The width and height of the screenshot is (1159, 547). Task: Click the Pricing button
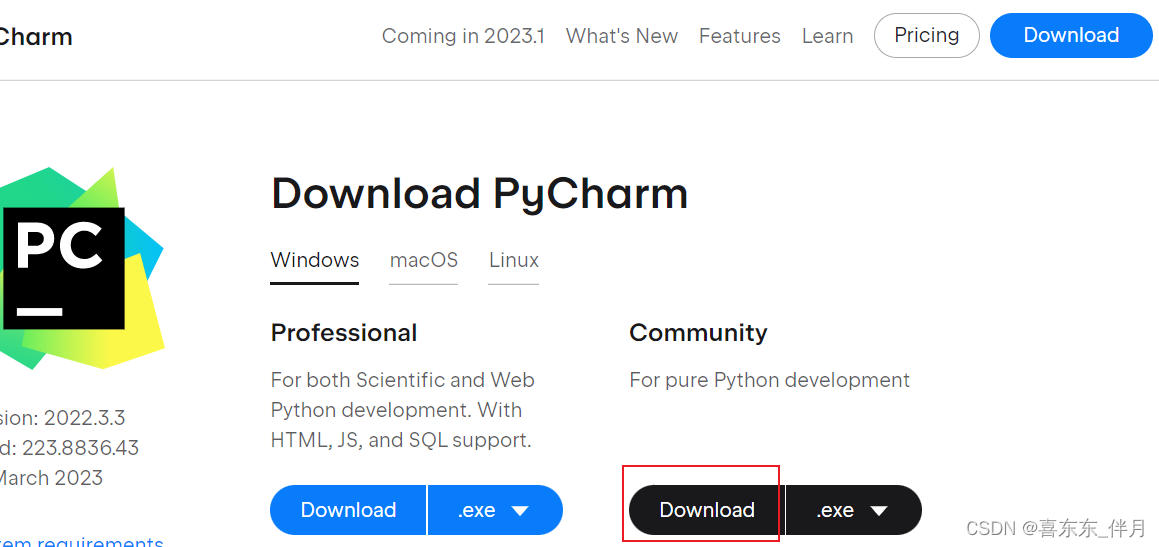pos(927,35)
